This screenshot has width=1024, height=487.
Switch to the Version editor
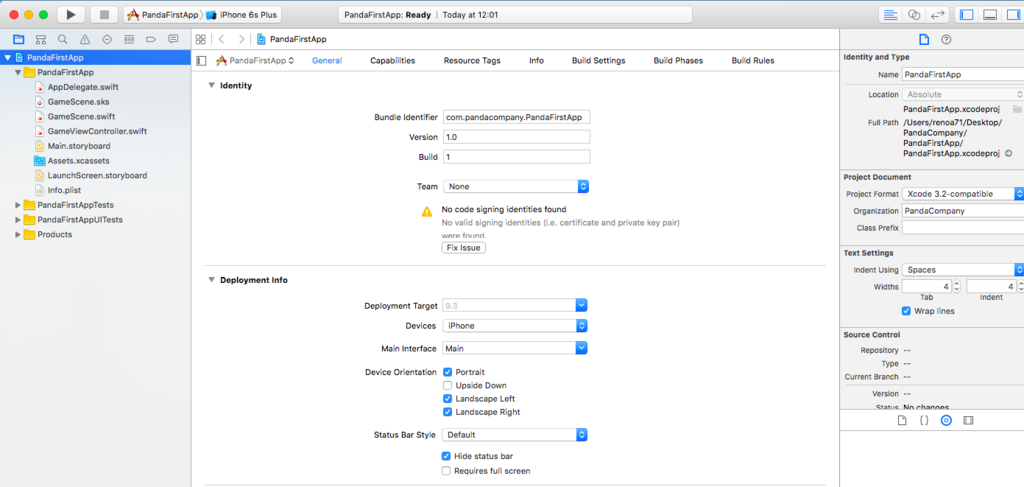tap(938, 14)
